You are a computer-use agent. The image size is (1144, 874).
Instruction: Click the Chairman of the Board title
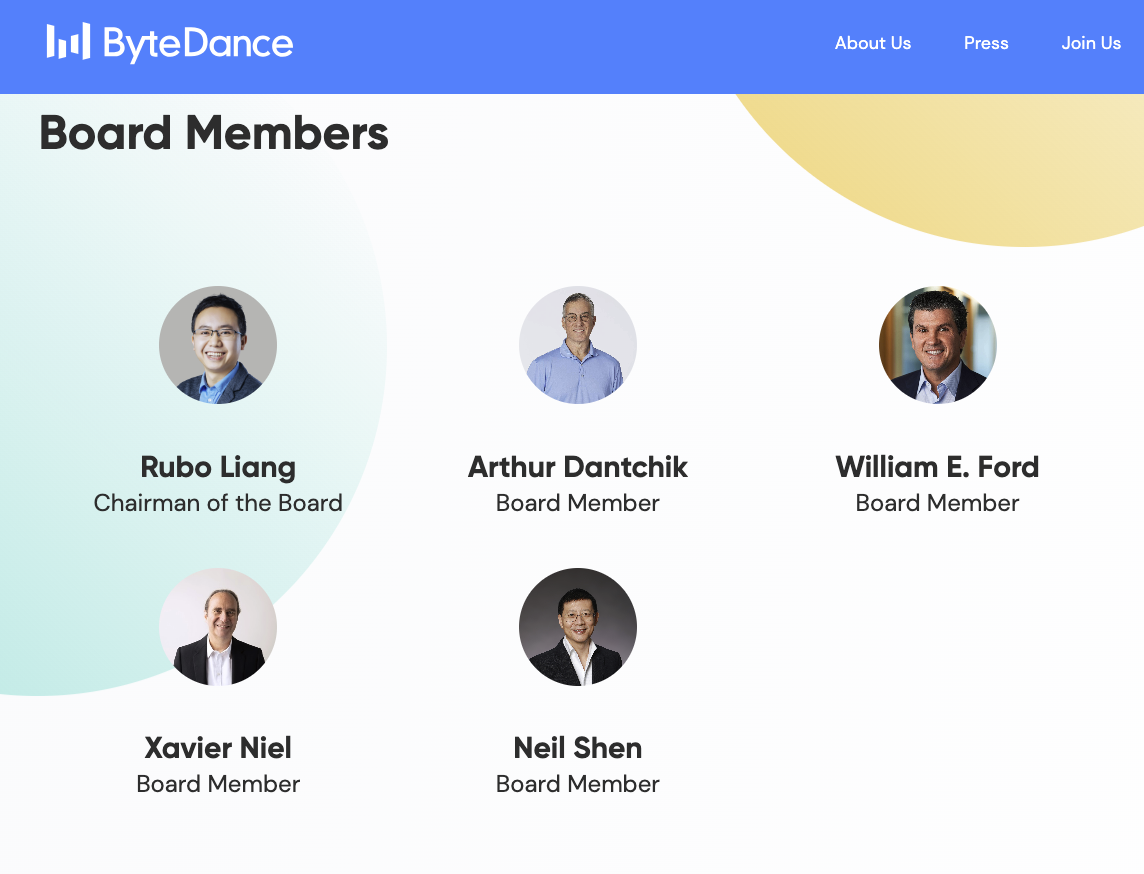pyautogui.click(x=218, y=503)
